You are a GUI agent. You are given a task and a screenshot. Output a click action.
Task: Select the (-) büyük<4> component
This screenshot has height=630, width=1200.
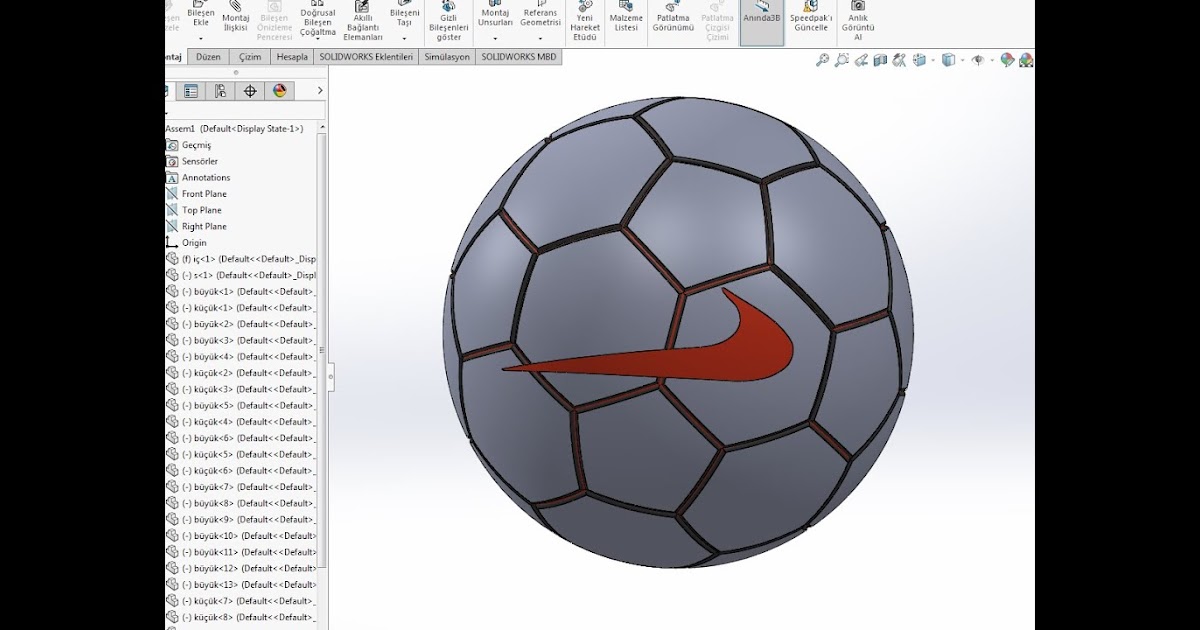pyautogui.click(x=241, y=357)
